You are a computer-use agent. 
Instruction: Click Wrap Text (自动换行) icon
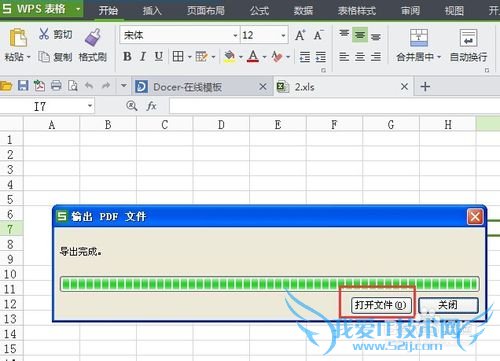coord(468,37)
